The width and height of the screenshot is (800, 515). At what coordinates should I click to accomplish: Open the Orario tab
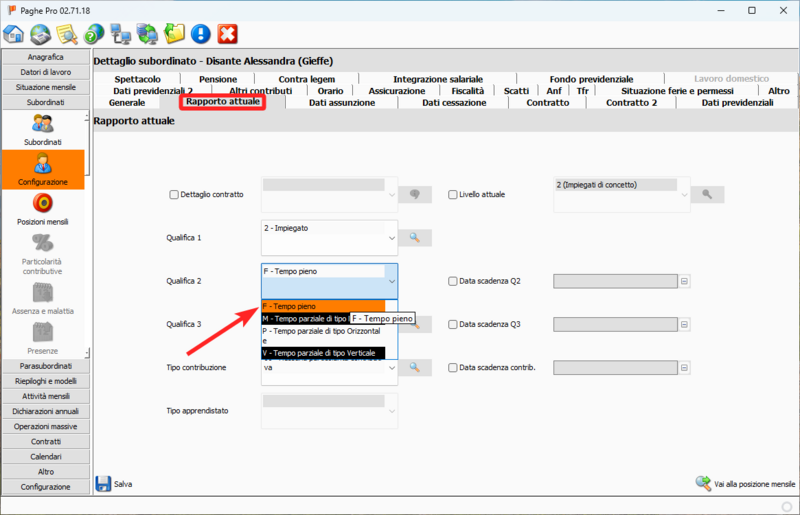329,90
